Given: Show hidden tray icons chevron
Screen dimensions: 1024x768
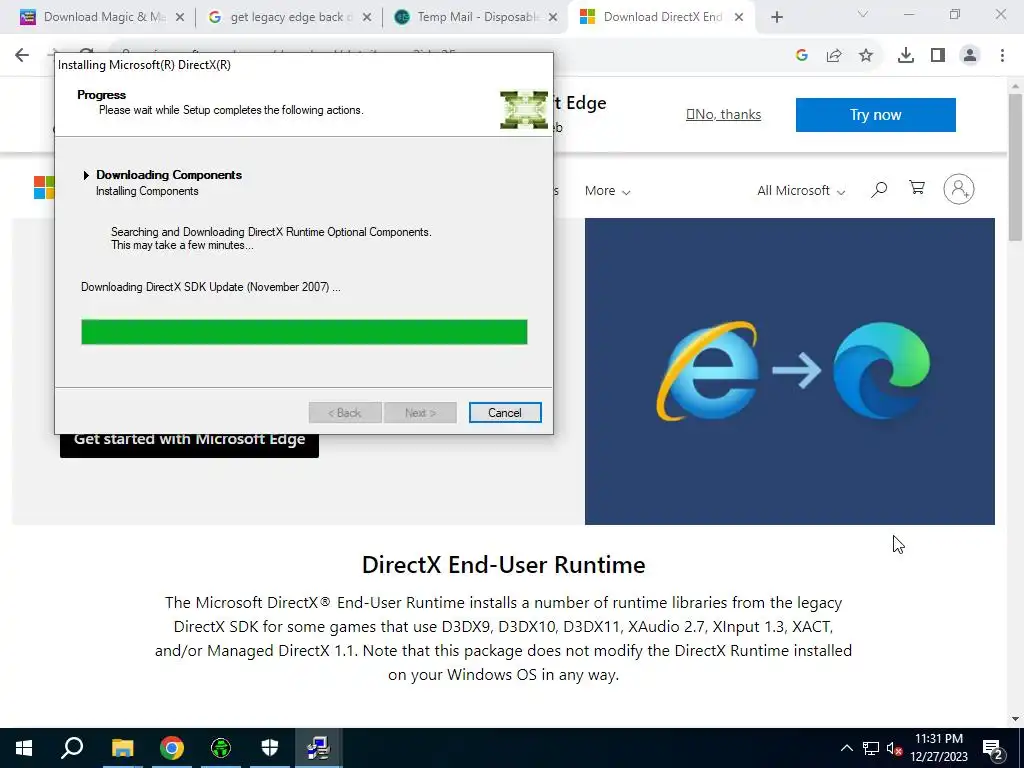Looking at the screenshot, I should tap(846, 748).
